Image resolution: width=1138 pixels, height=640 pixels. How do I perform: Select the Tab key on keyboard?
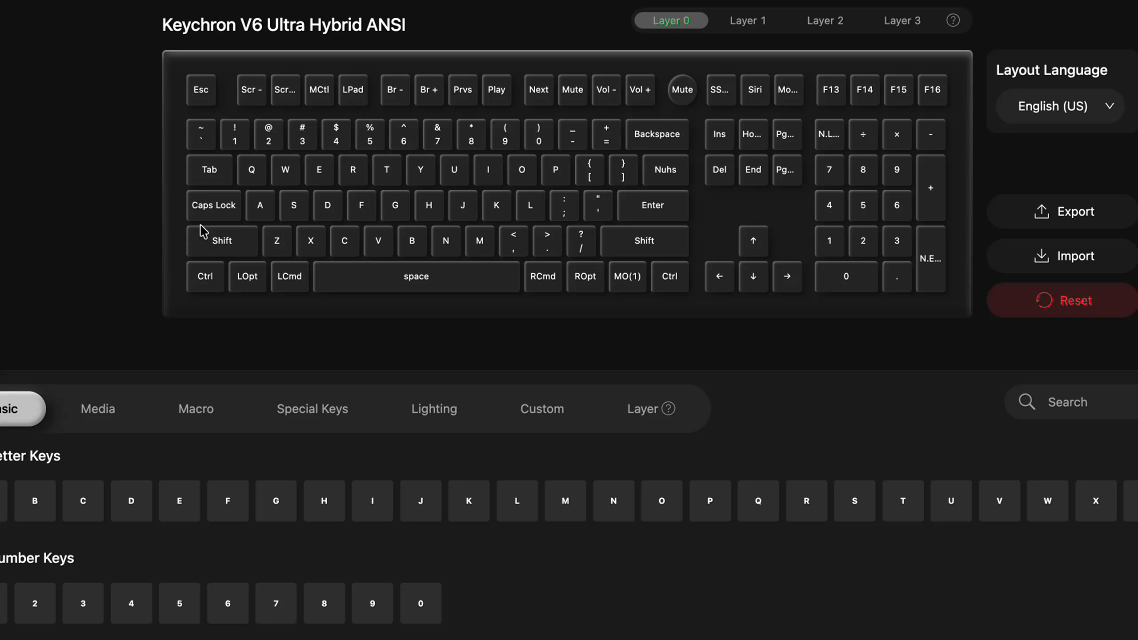tap(210, 170)
